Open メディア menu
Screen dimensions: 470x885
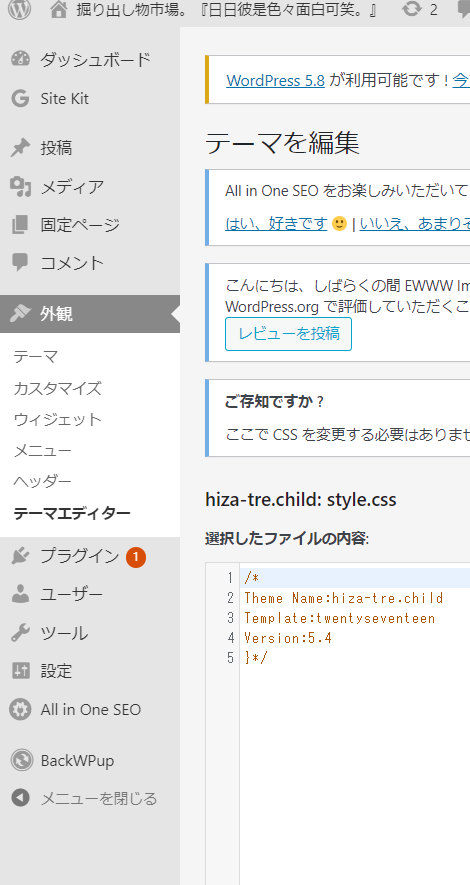72,187
